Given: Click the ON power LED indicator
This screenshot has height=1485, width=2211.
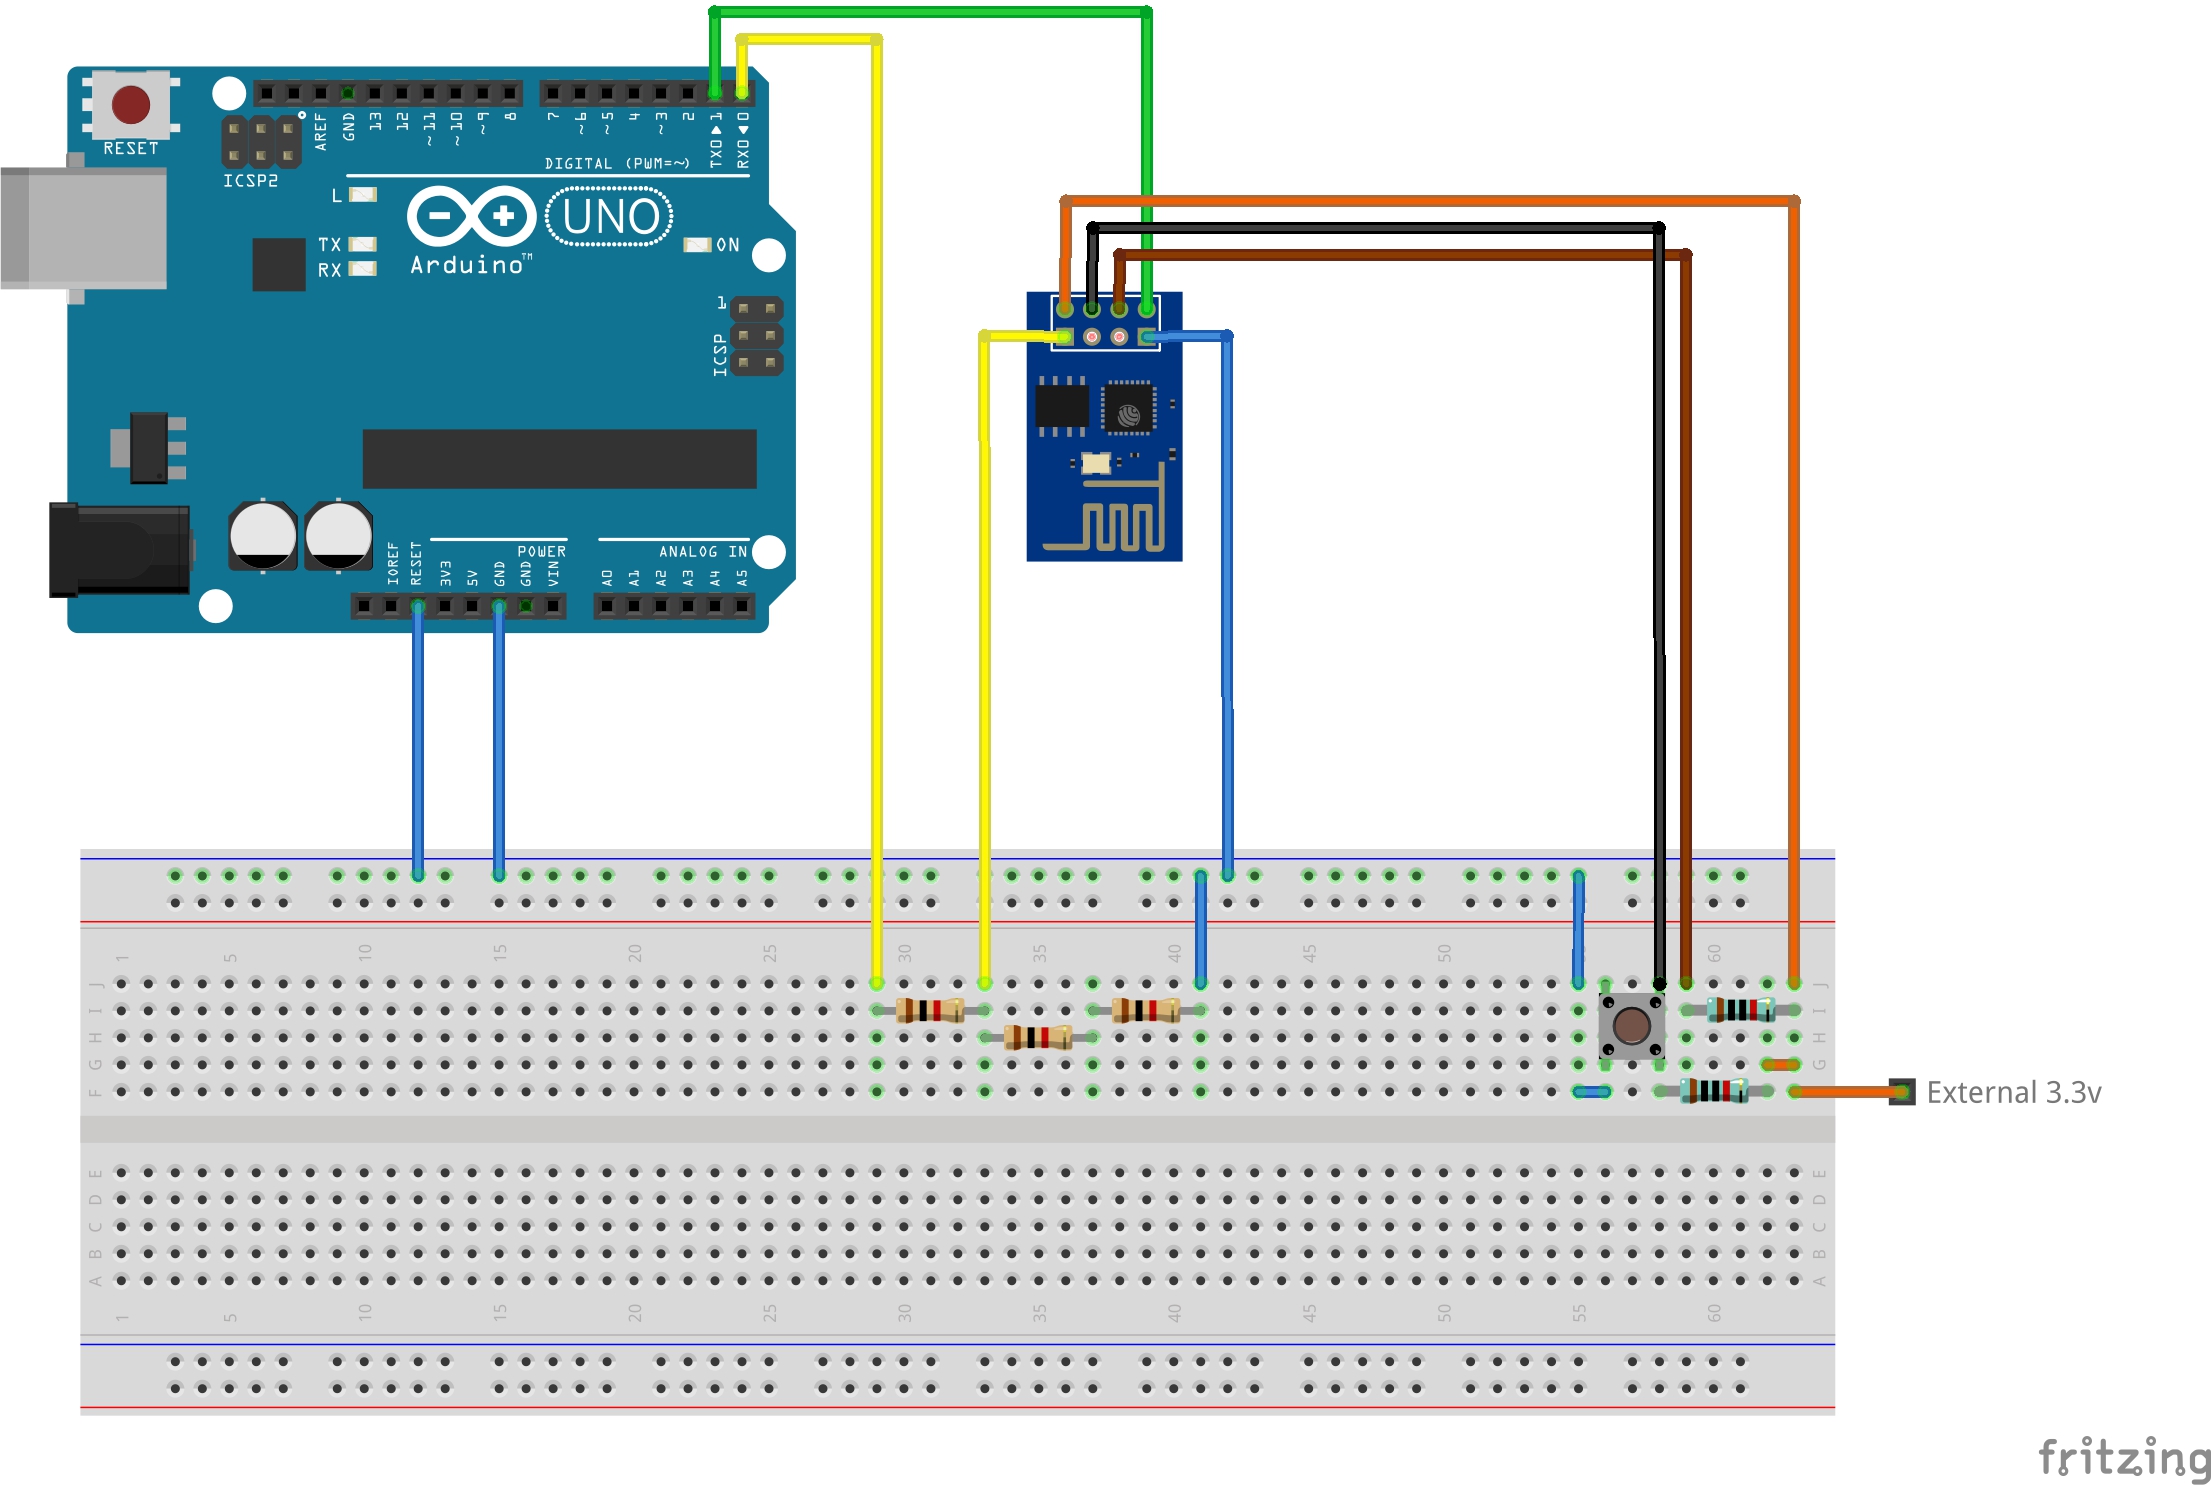Looking at the screenshot, I should [x=697, y=245].
